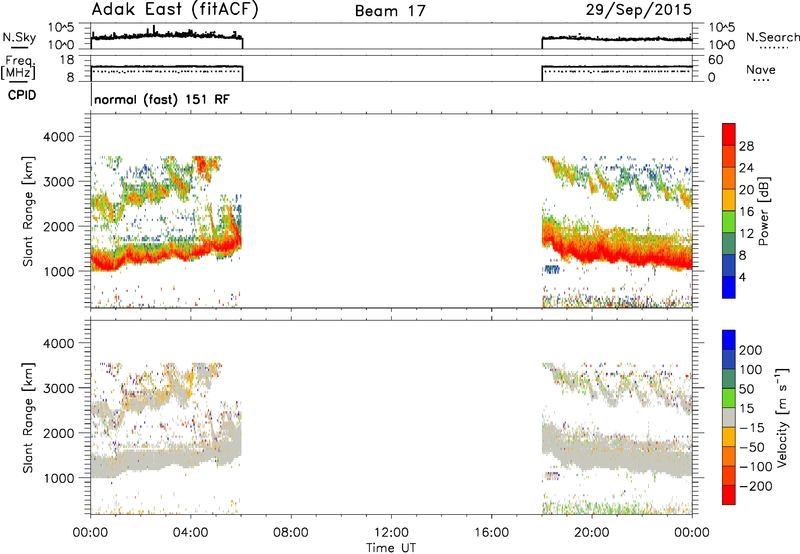Click the "20:00" time axis label
Image resolution: width=800 pixels, height=554 pixels.
coord(592,533)
